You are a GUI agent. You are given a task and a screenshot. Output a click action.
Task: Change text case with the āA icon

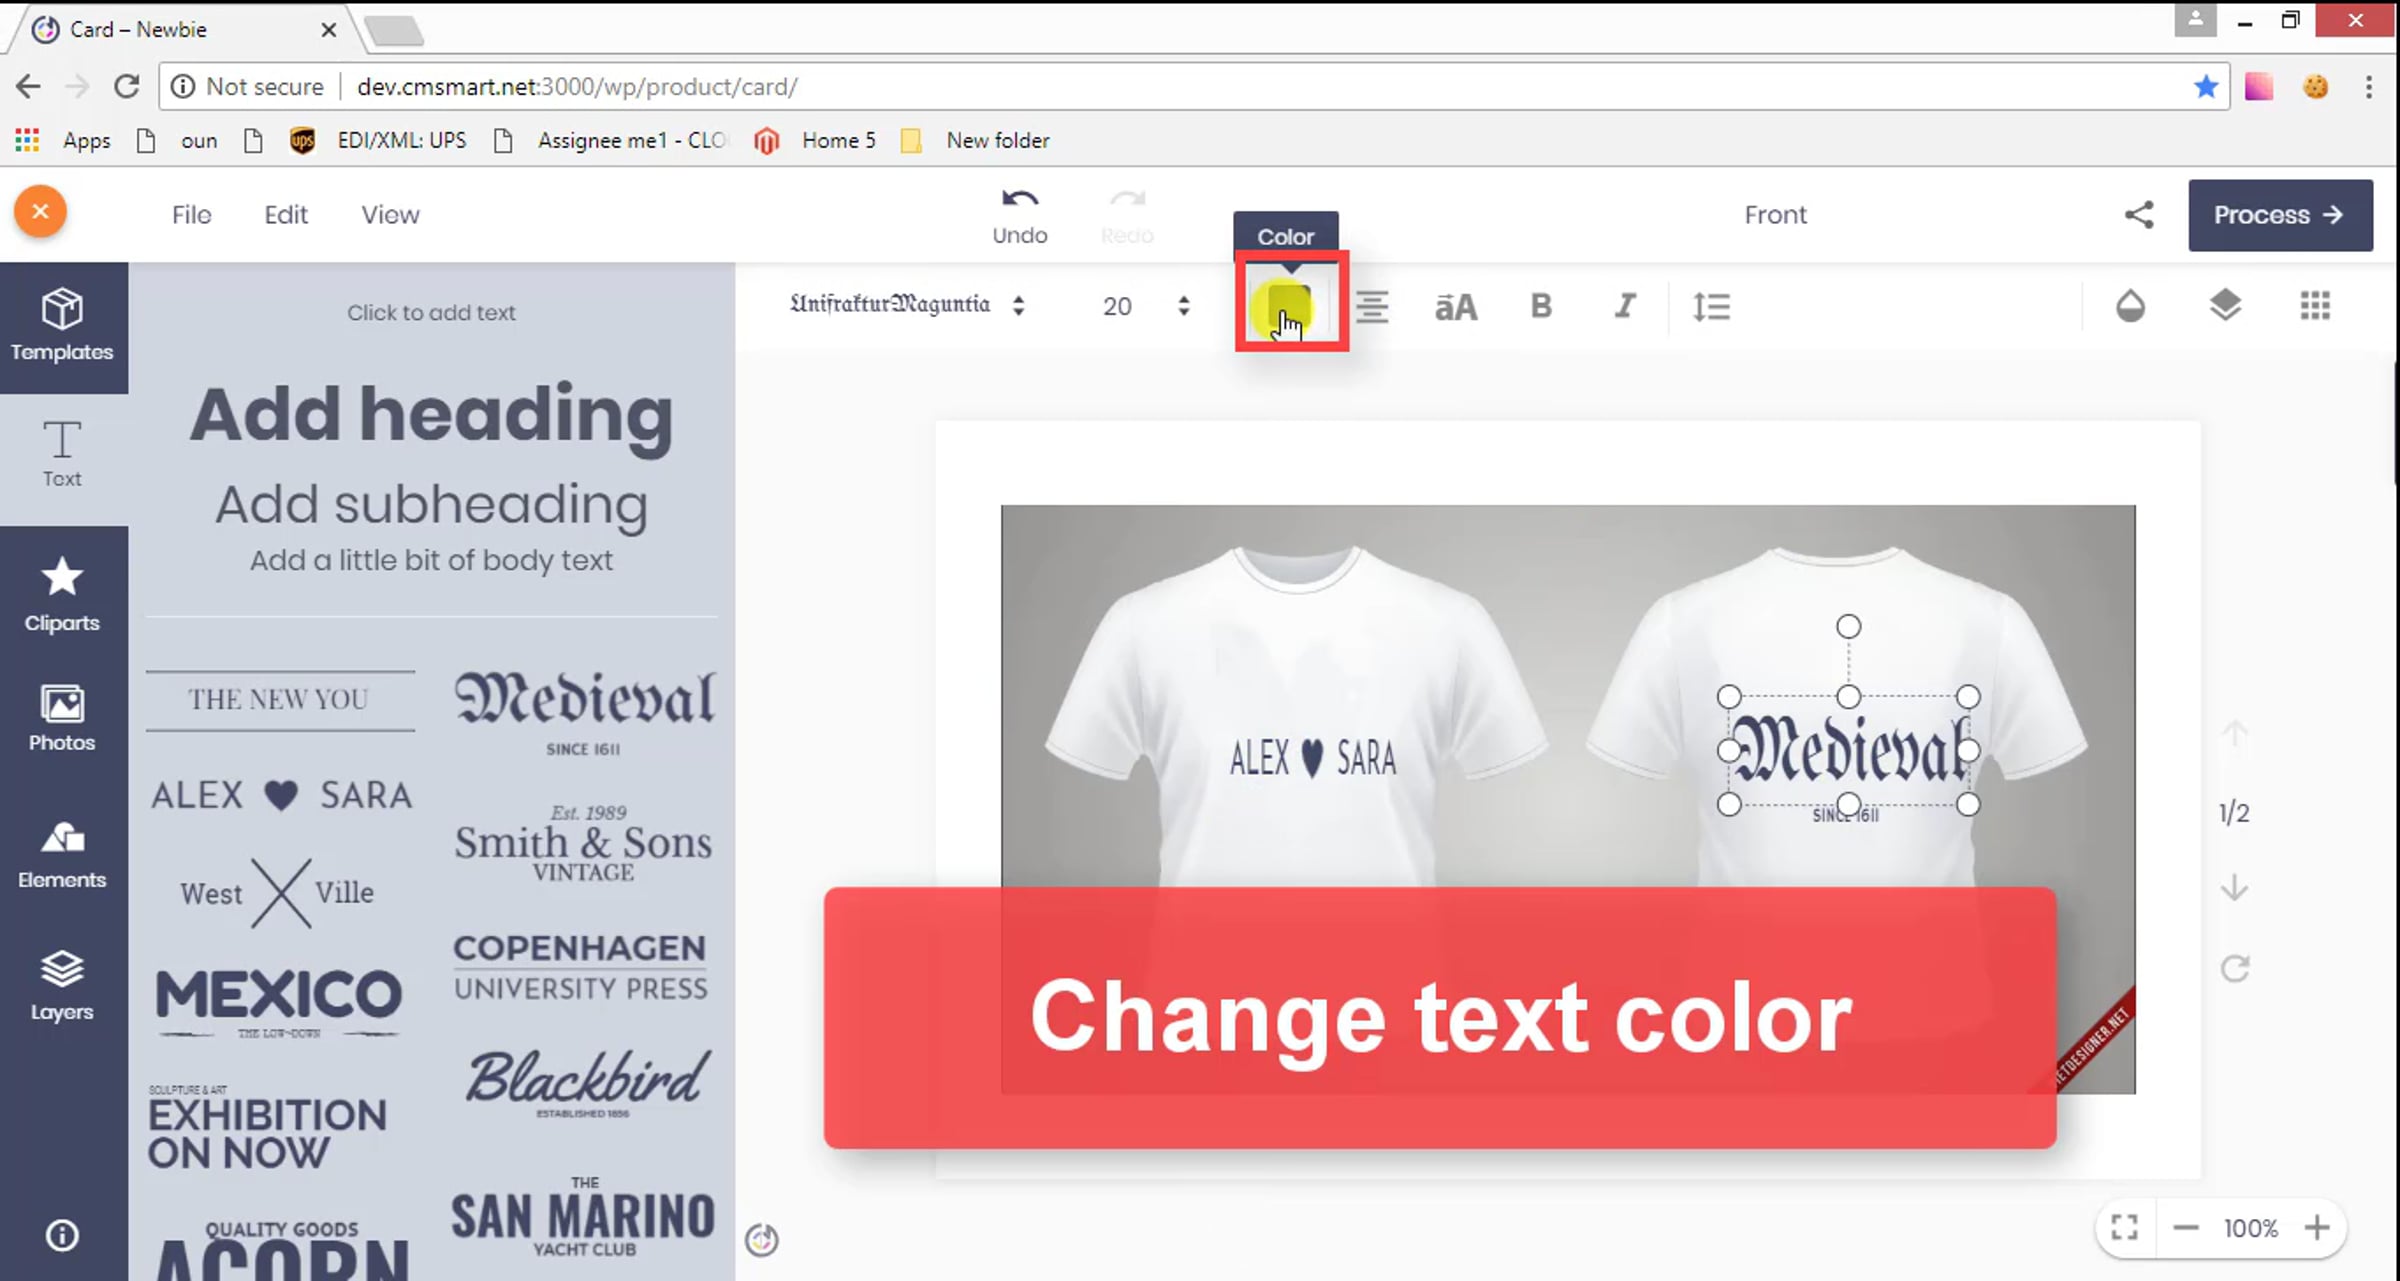(1456, 306)
